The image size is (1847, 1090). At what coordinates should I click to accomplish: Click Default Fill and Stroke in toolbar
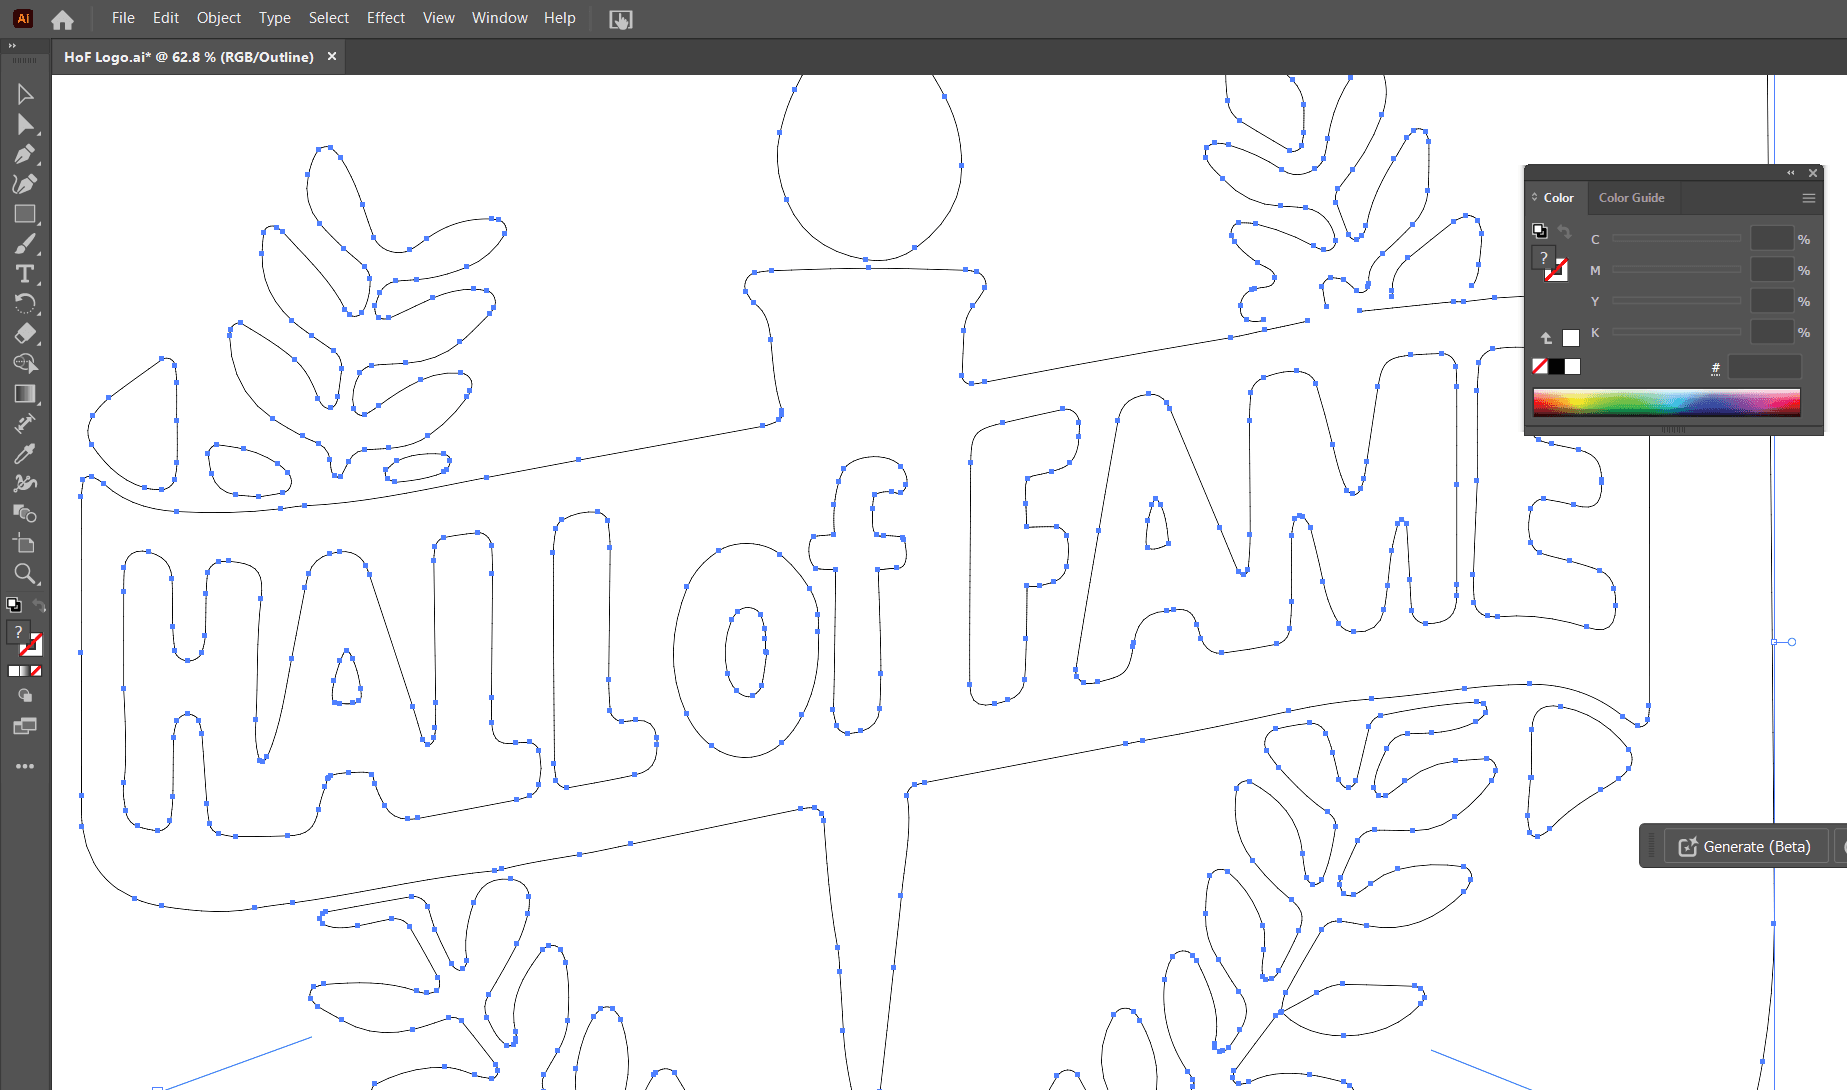click(14, 605)
